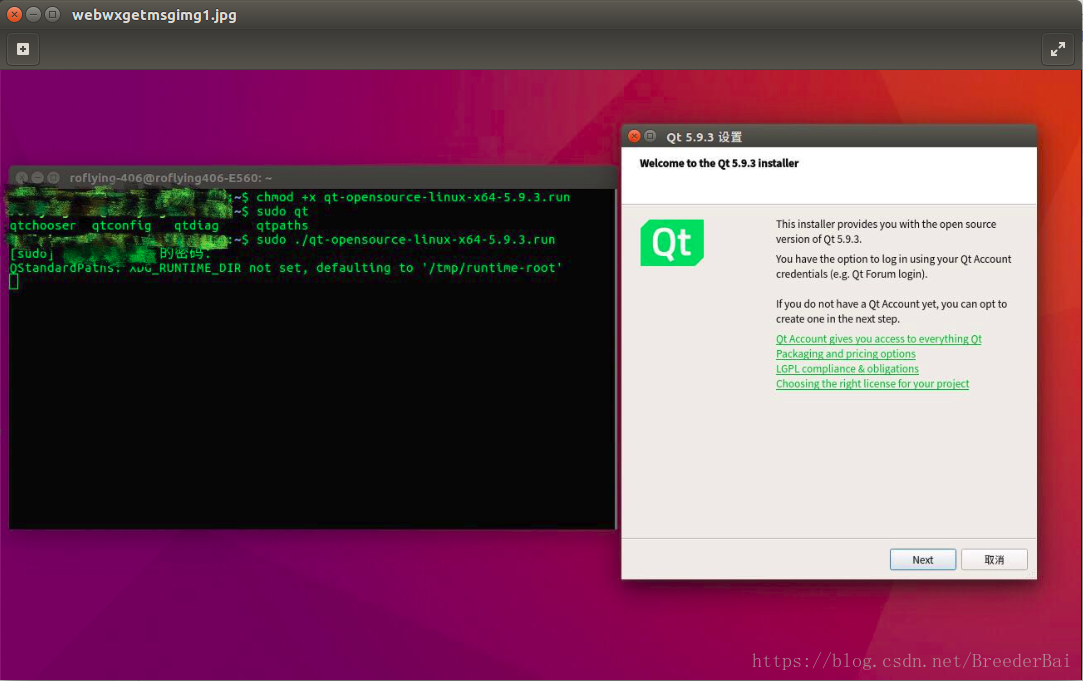This screenshot has width=1083, height=681.
Task: Click 'qtdiag' in the terminal output
Action: tap(196, 226)
